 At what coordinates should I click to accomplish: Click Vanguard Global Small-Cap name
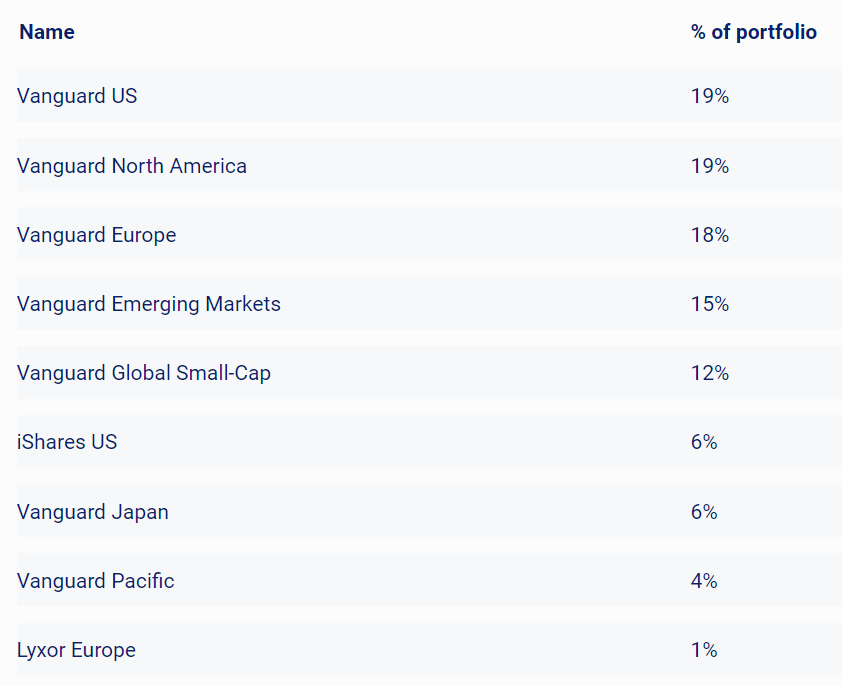144,373
